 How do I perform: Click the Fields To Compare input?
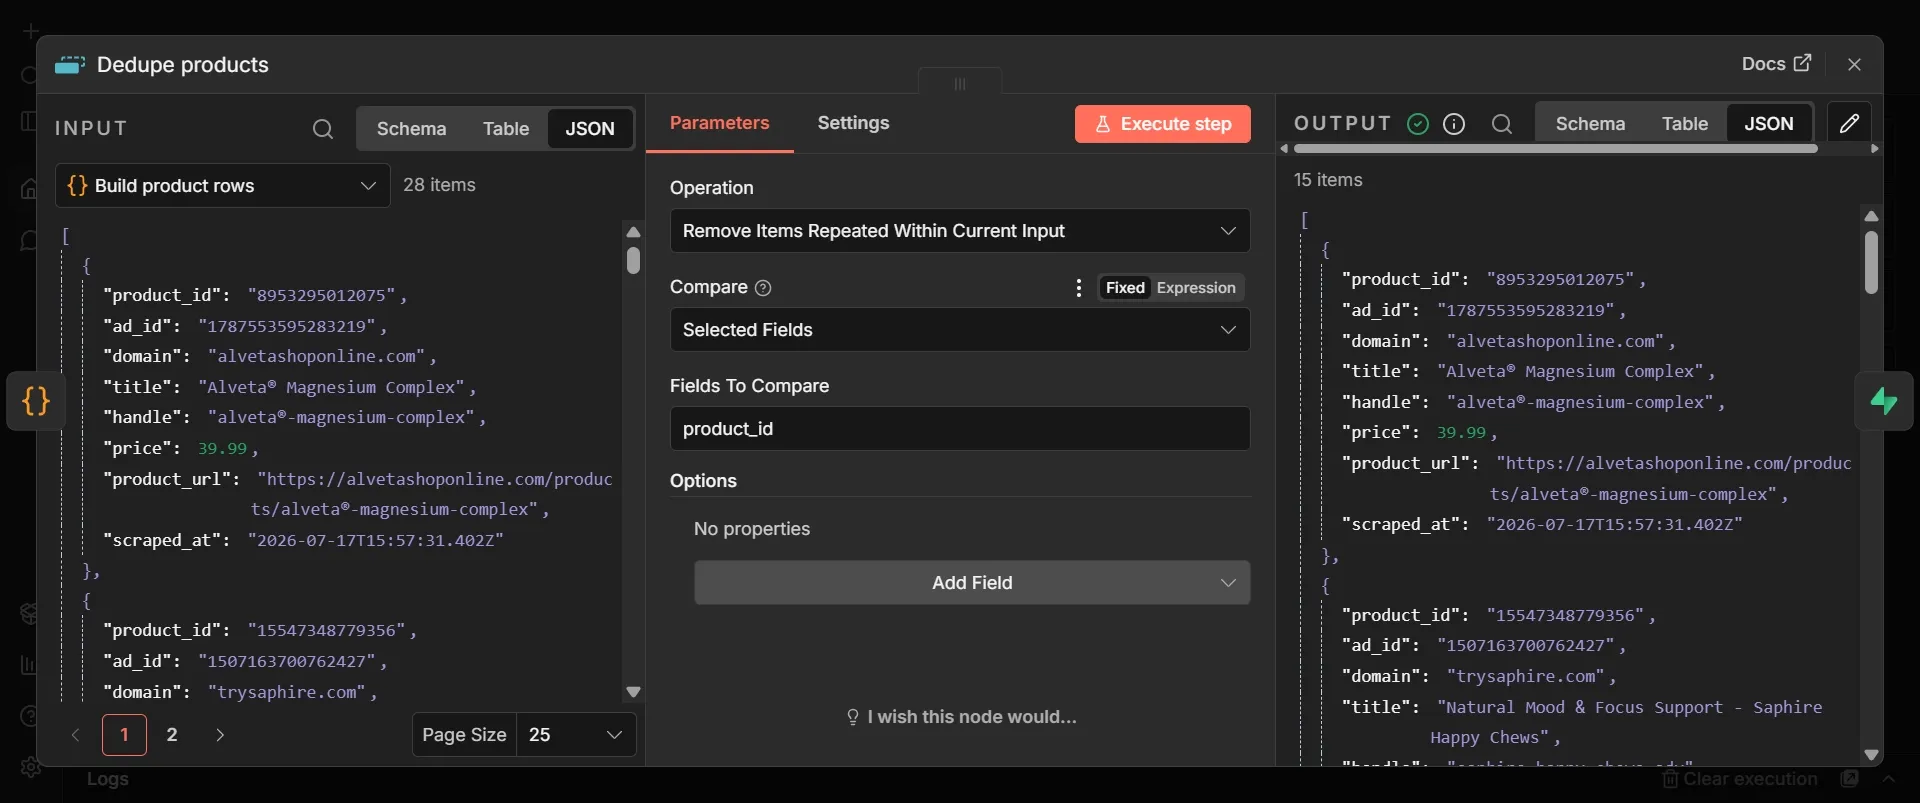point(960,429)
